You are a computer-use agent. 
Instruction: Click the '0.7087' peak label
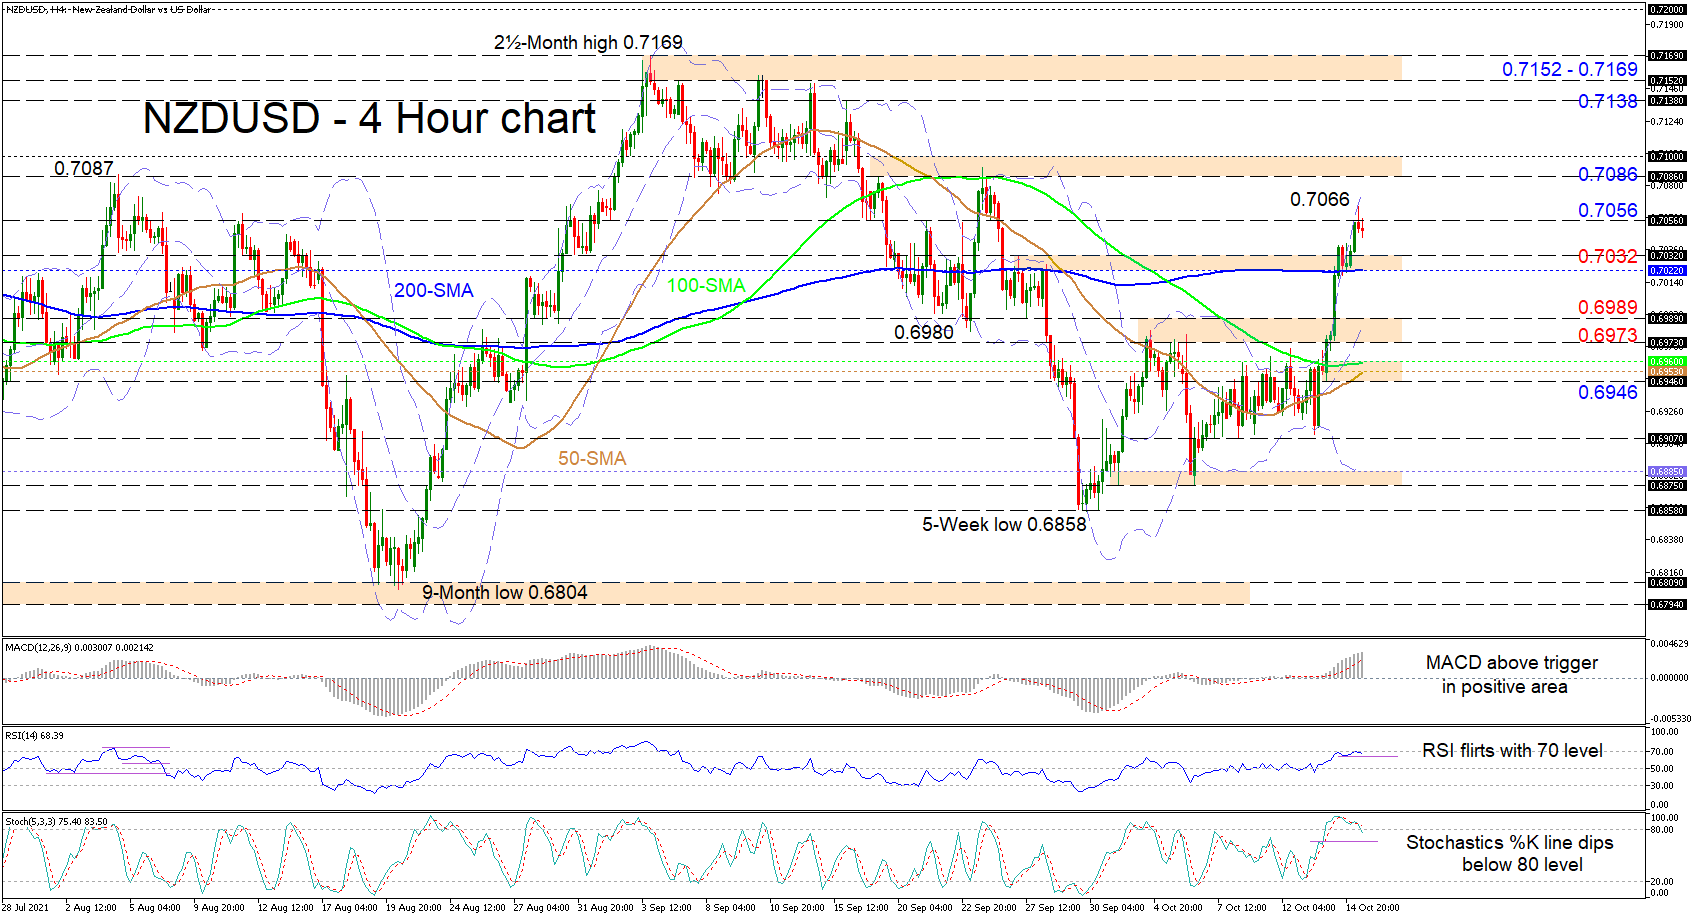[84, 168]
